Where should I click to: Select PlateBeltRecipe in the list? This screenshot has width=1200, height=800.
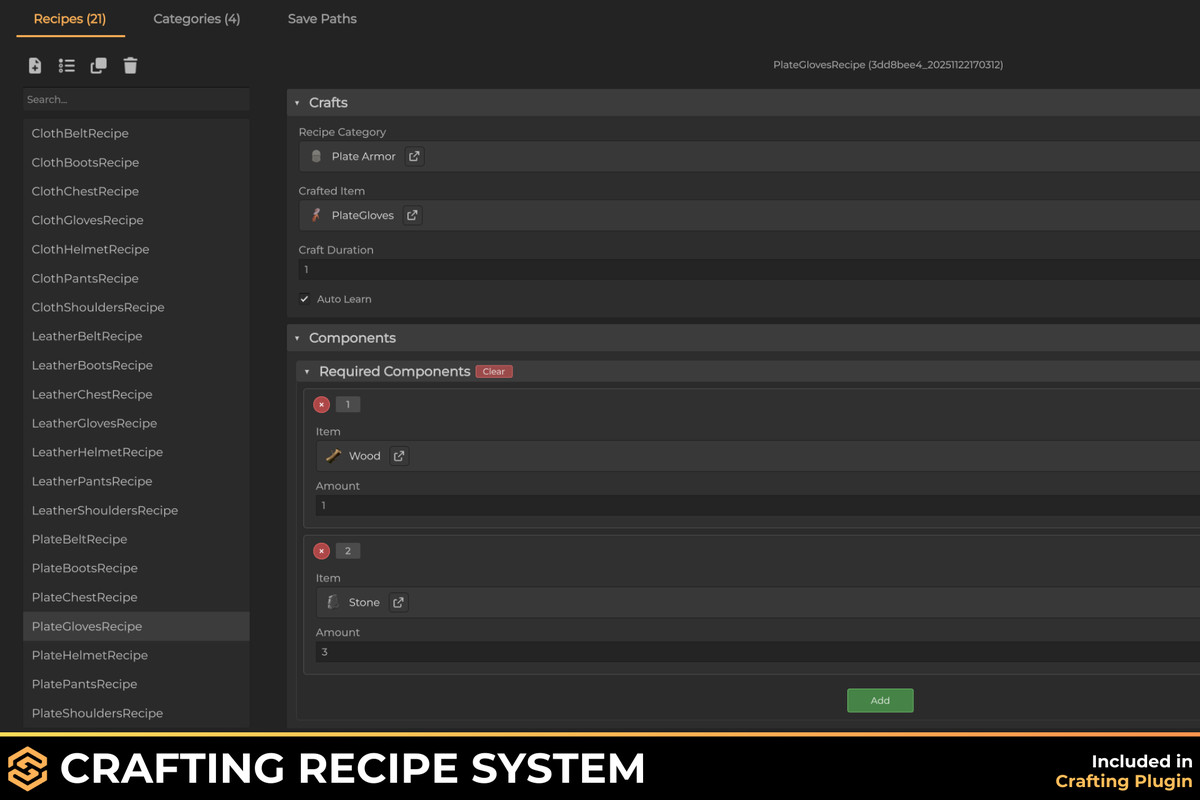pyautogui.click(x=136, y=539)
